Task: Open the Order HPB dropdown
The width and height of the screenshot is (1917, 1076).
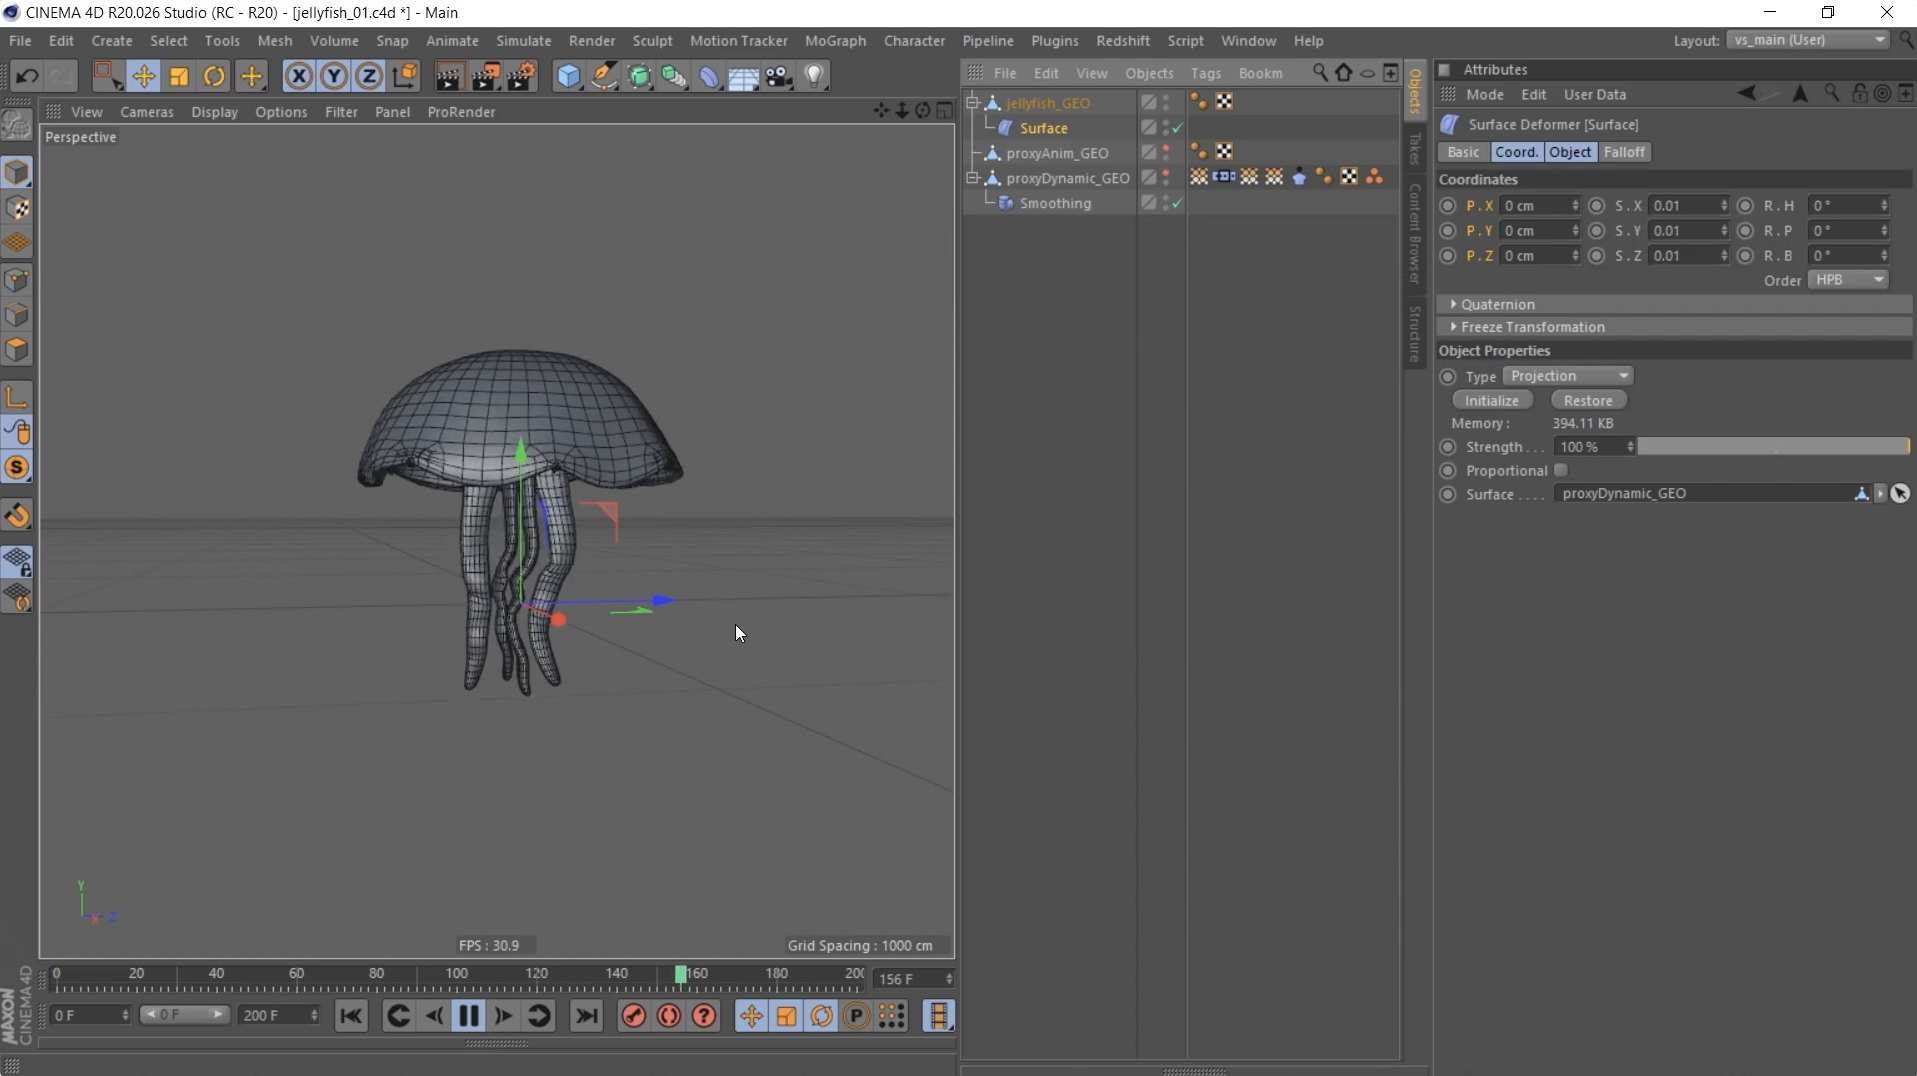Action: (1849, 280)
